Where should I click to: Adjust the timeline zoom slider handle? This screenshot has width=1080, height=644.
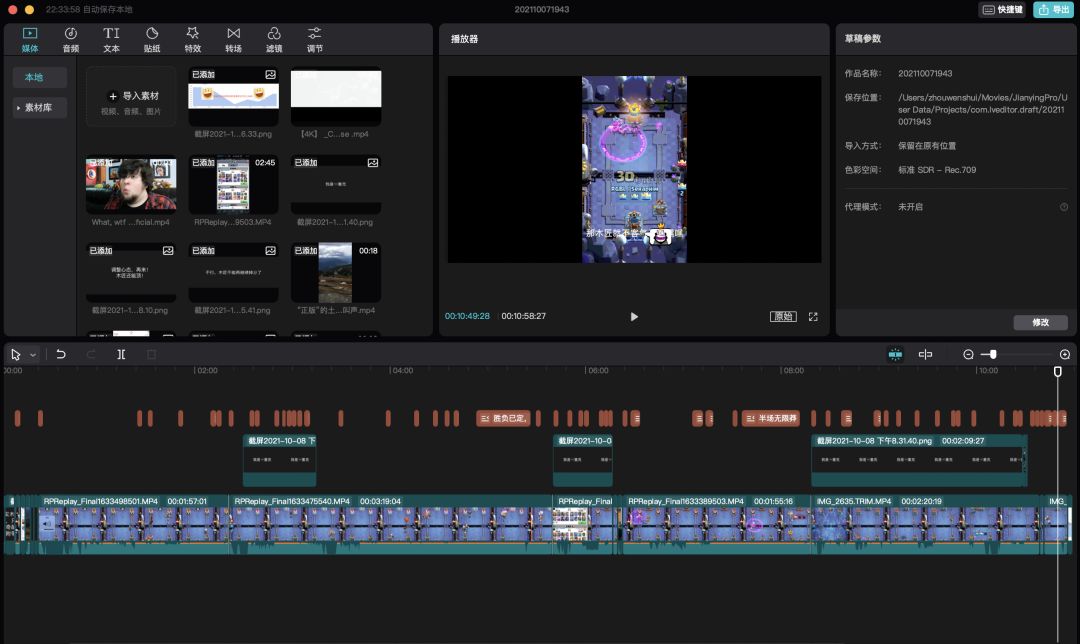coord(993,354)
